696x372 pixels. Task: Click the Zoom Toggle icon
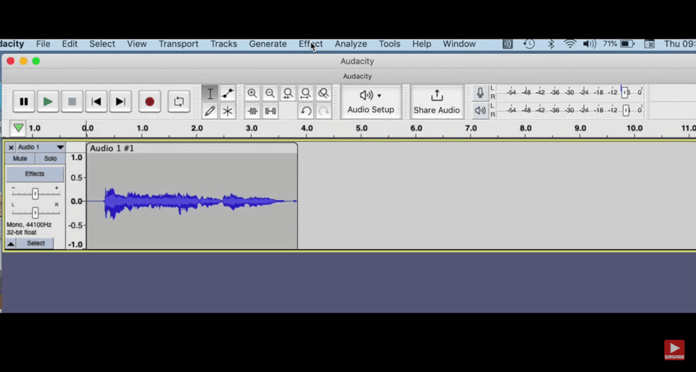click(324, 93)
